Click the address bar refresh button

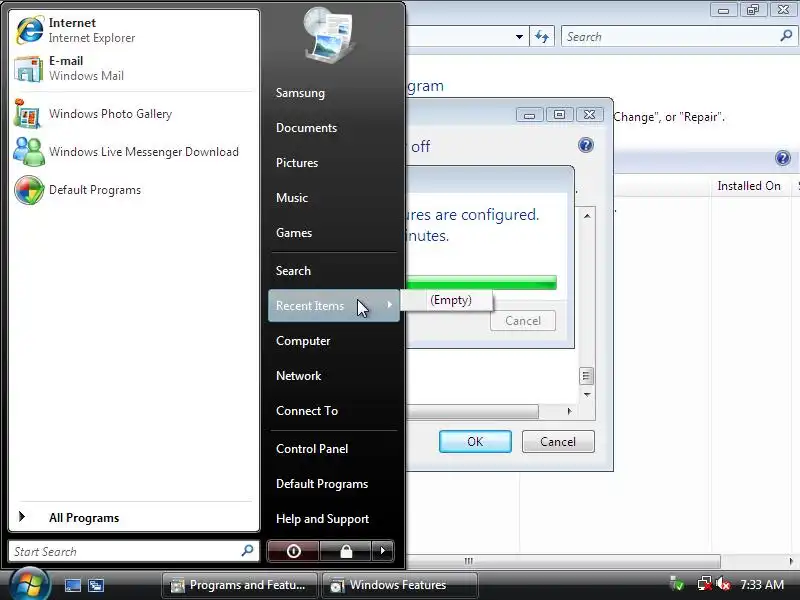tap(542, 37)
